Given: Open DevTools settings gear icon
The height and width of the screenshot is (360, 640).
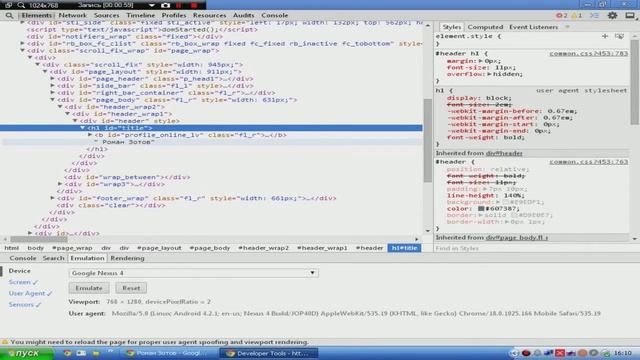Looking at the screenshot, I should [612, 16].
